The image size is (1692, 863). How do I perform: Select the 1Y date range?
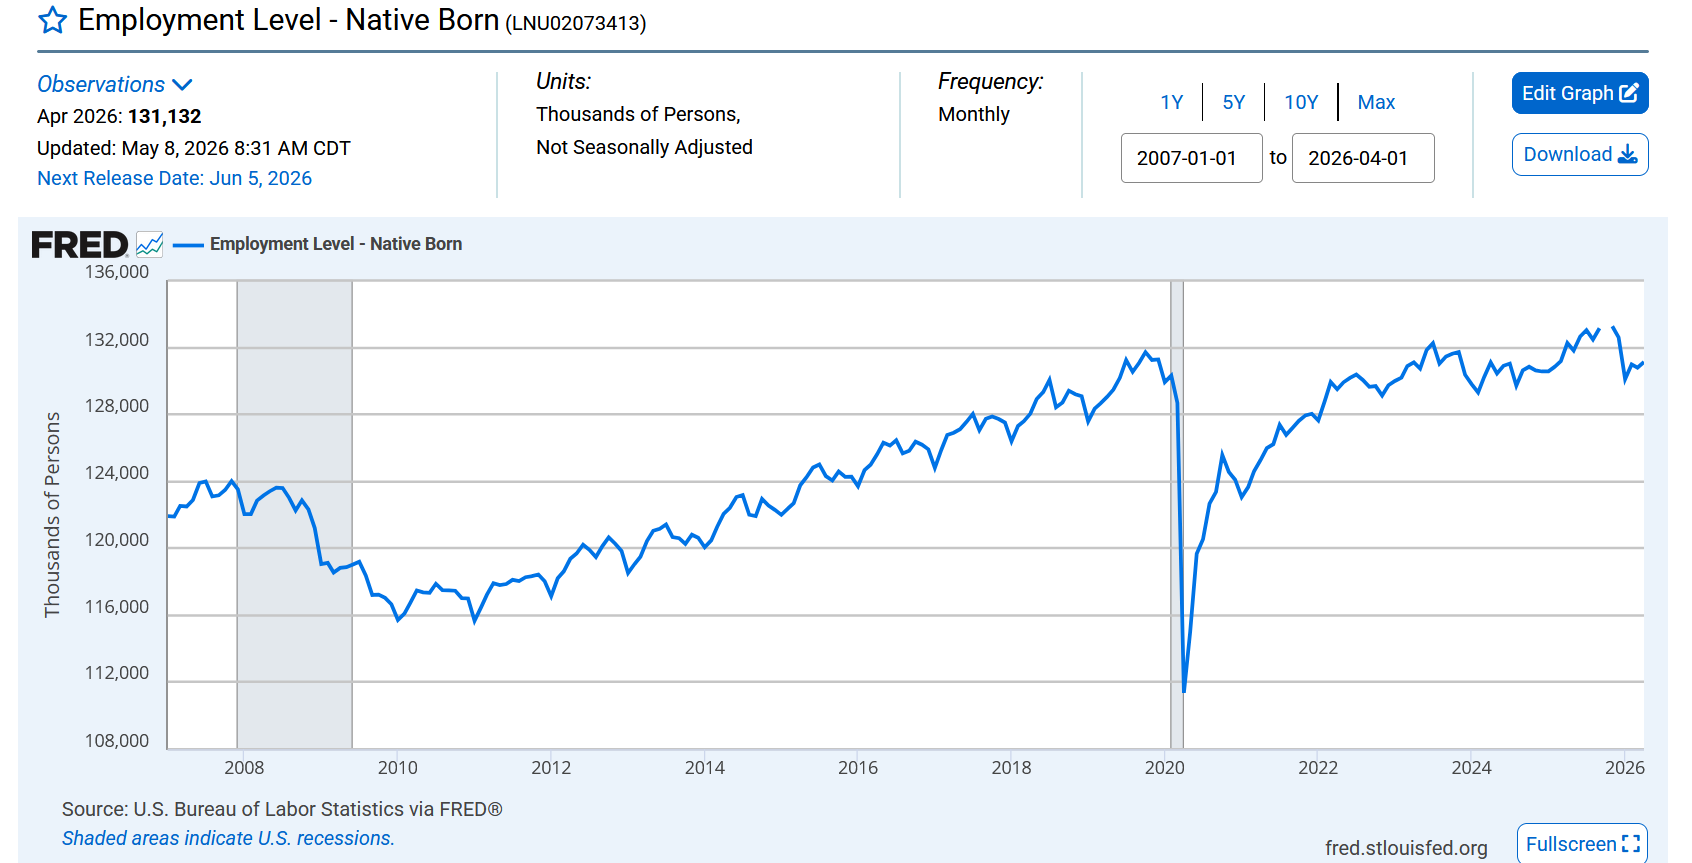1172,102
